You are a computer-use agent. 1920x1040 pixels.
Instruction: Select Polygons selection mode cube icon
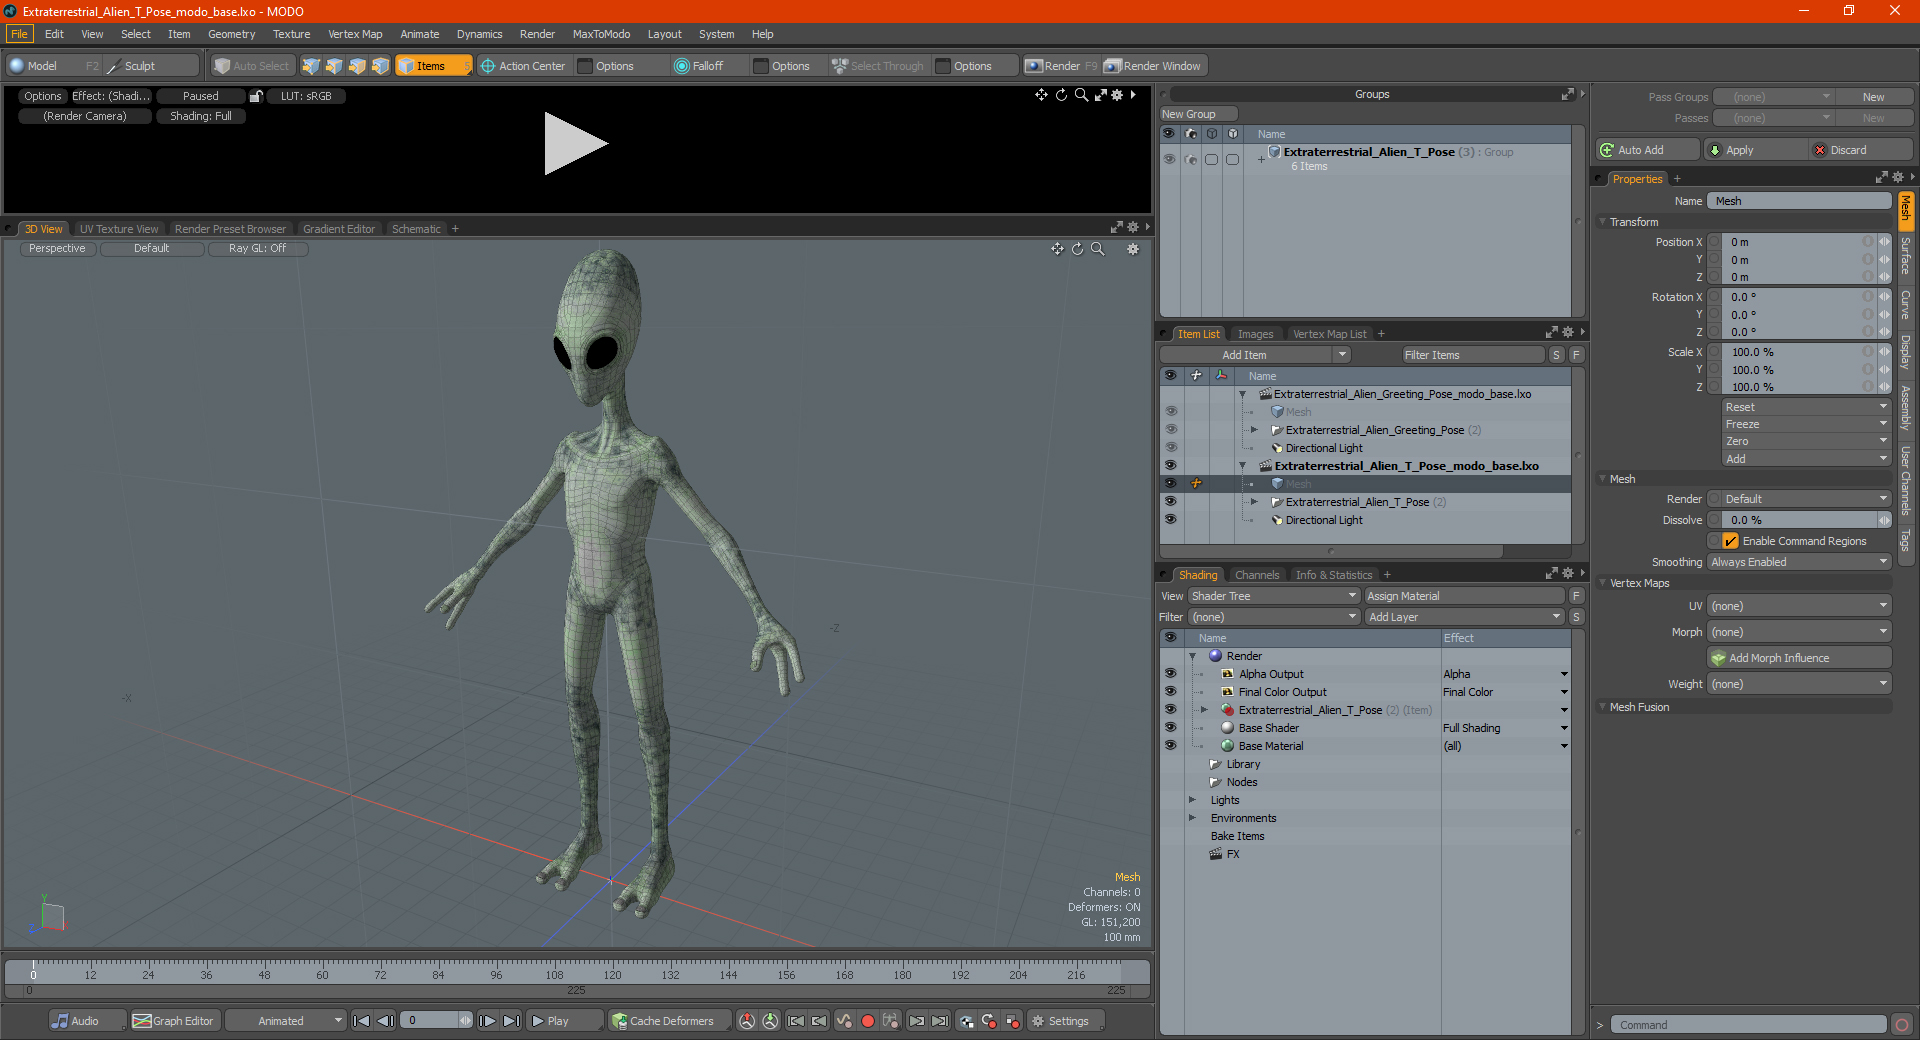point(357,66)
